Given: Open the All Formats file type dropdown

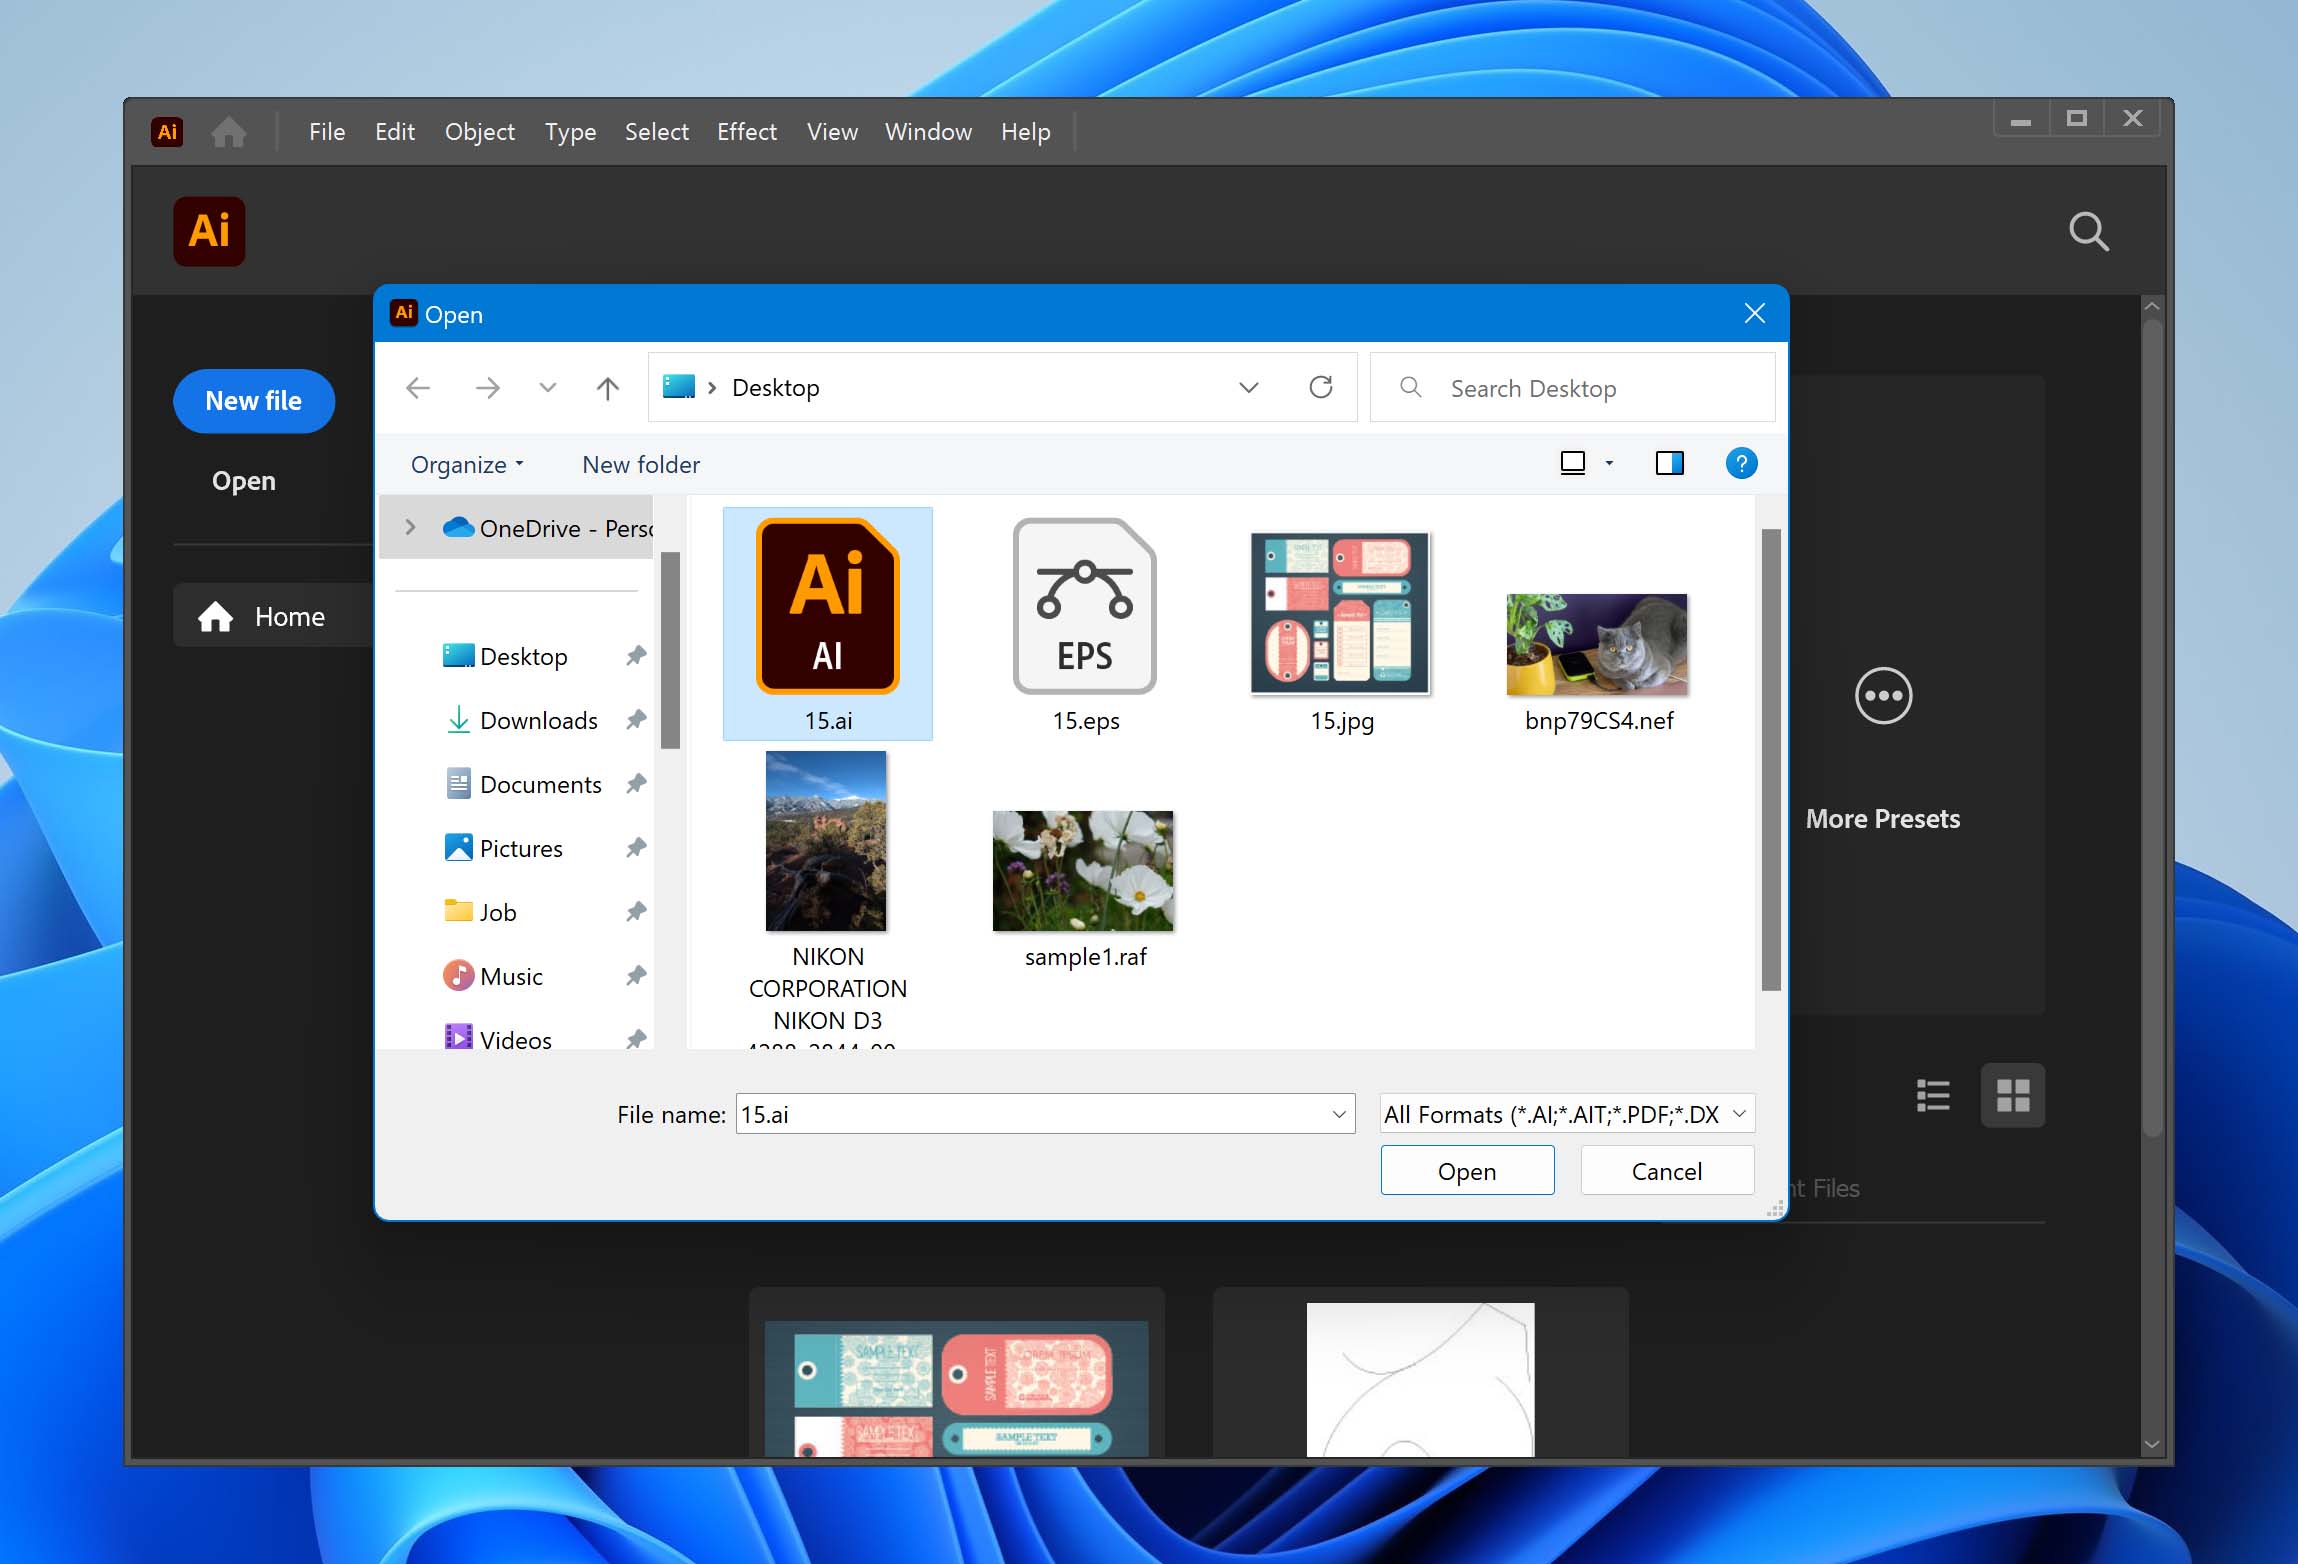Looking at the screenshot, I should tap(1567, 1114).
